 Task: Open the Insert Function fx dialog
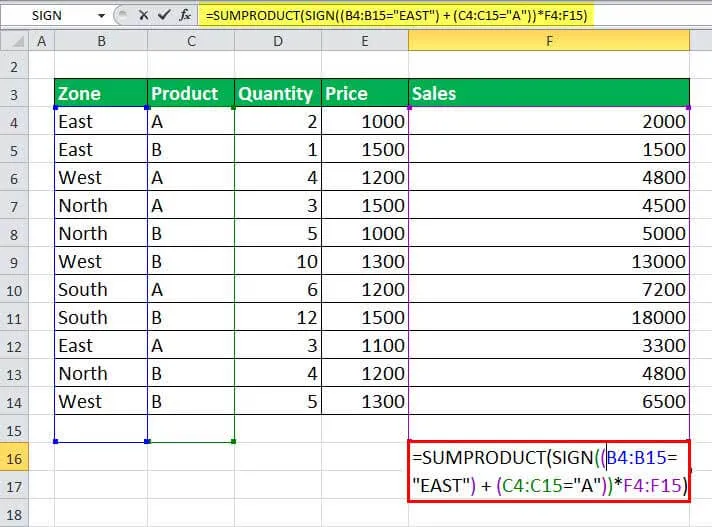click(x=185, y=15)
